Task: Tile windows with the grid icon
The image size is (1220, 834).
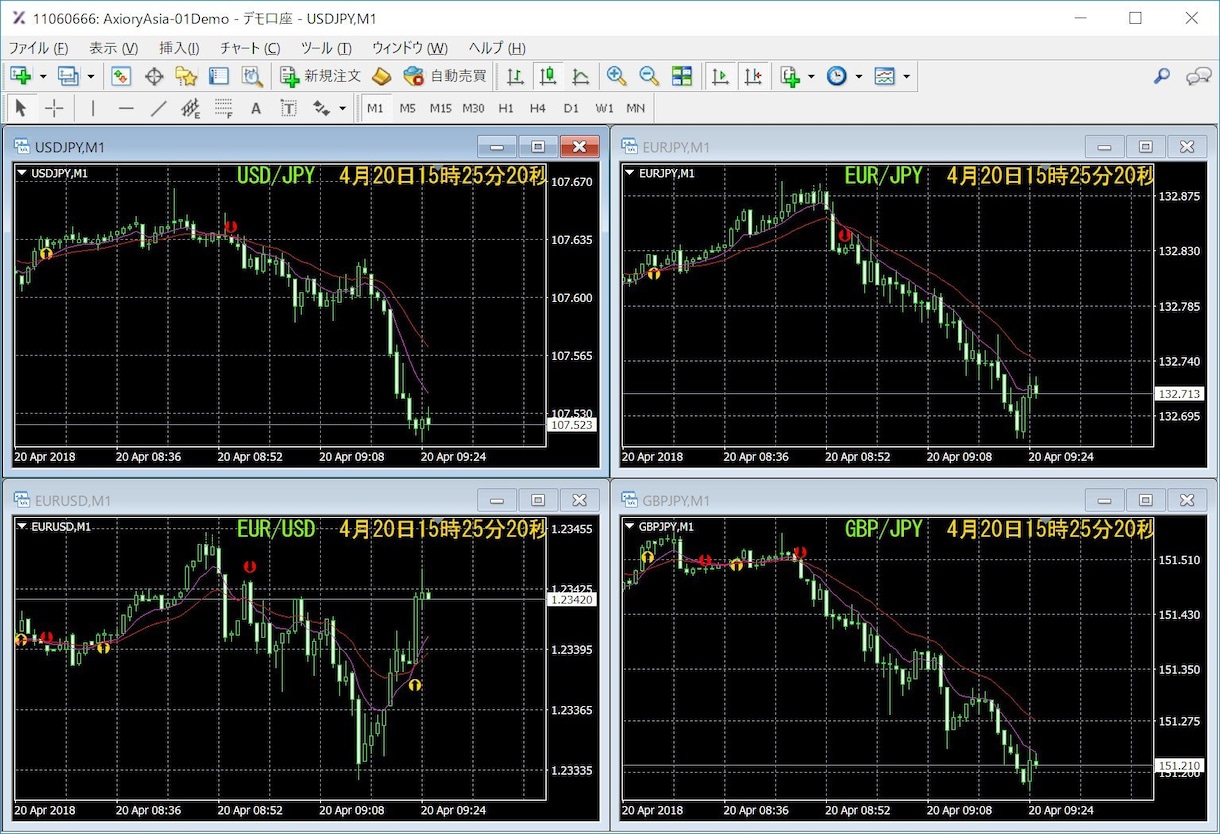Action: pos(682,76)
